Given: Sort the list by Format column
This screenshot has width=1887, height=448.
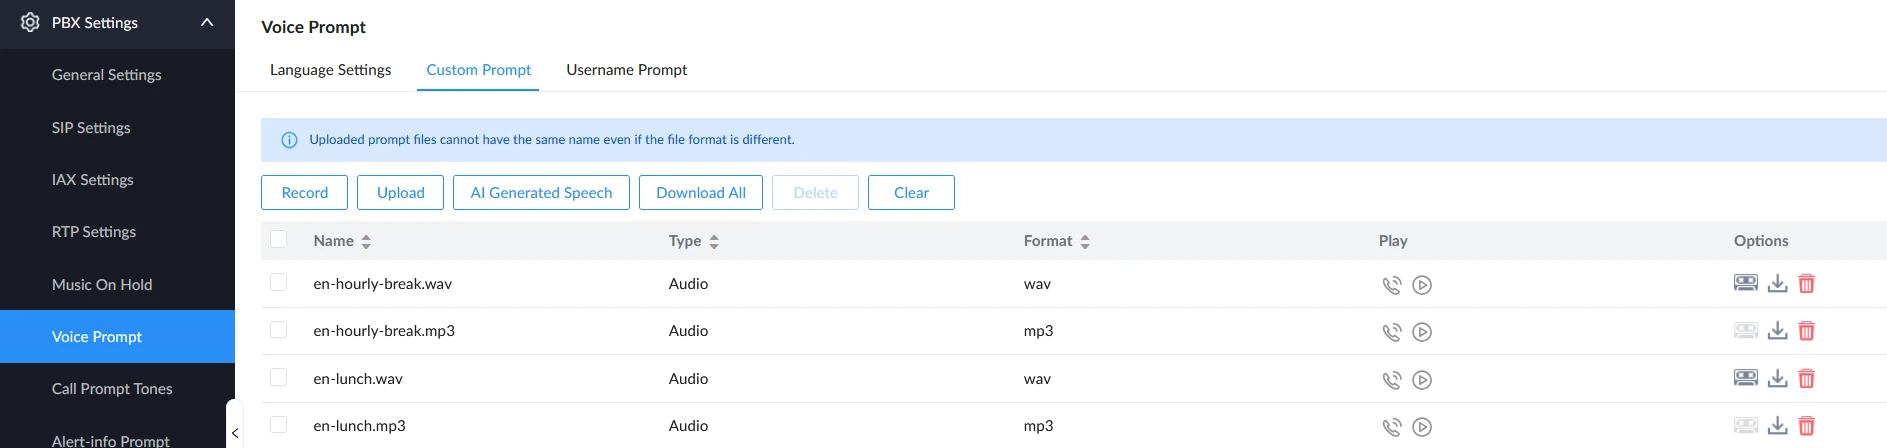Looking at the screenshot, I should pyautogui.click(x=1085, y=241).
